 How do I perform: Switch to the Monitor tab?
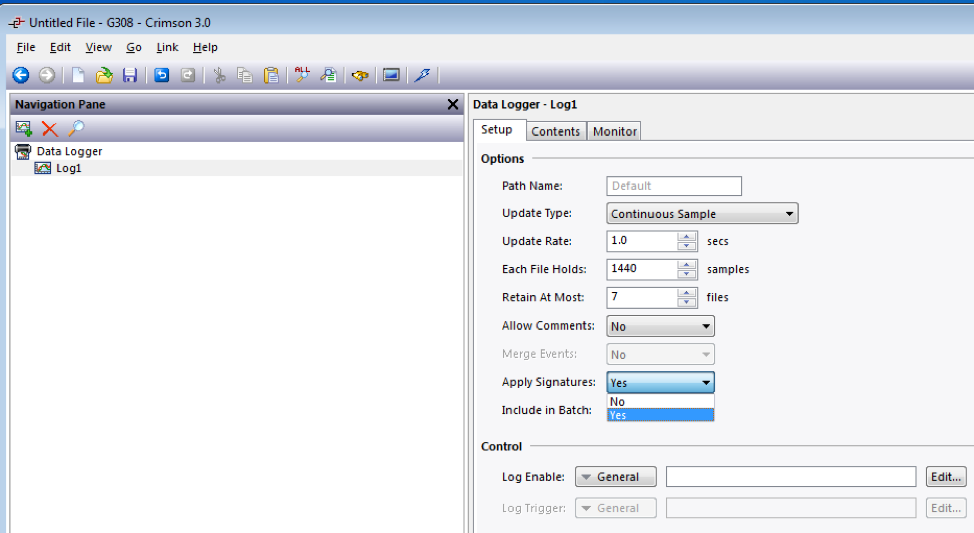[614, 131]
